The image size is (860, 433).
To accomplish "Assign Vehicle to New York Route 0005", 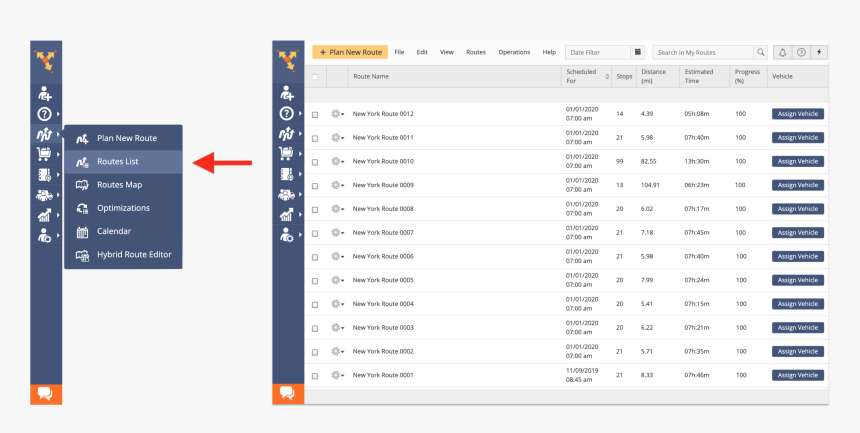I will pyautogui.click(x=797, y=280).
